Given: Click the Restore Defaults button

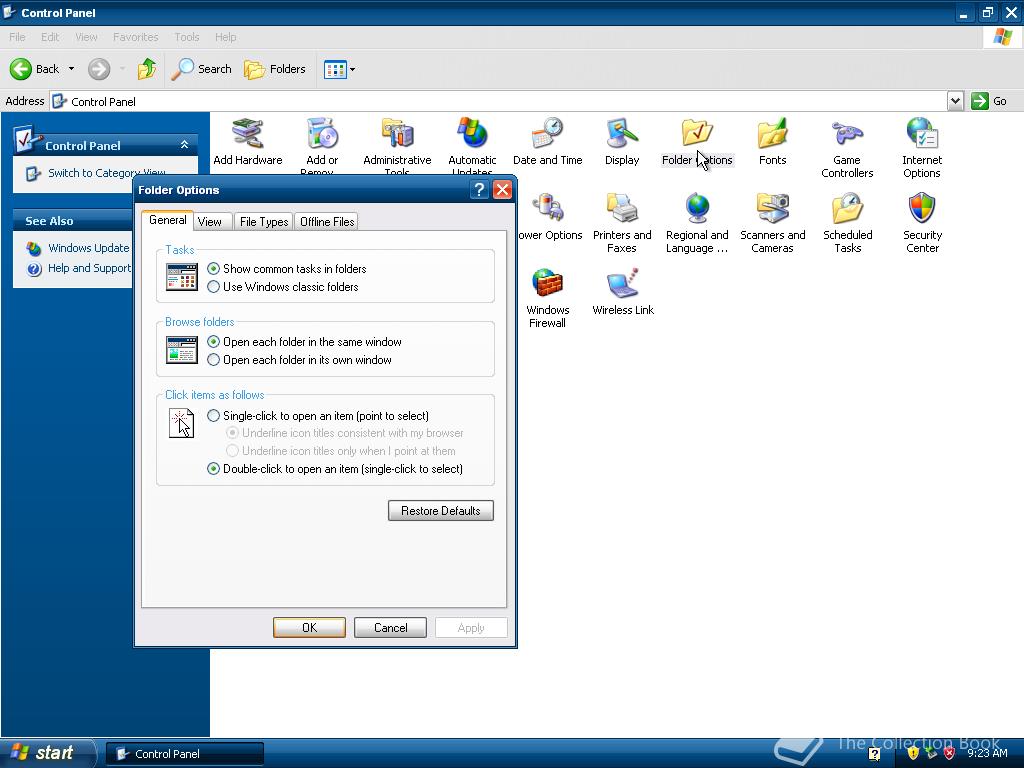Looking at the screenshot, I should point(441,511).
